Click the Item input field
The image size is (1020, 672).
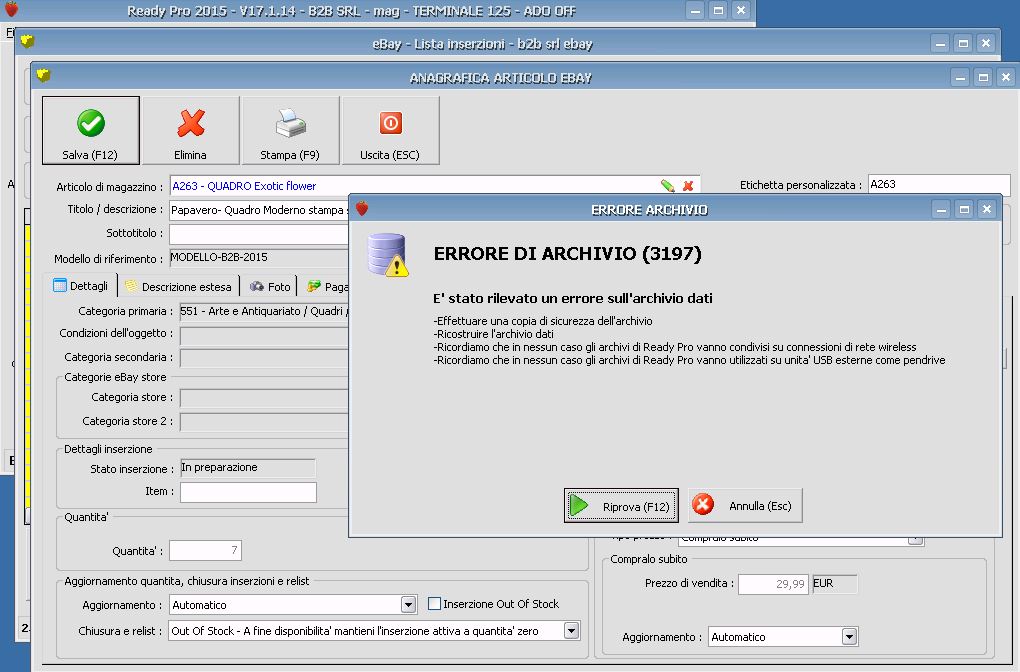point(248,492)
